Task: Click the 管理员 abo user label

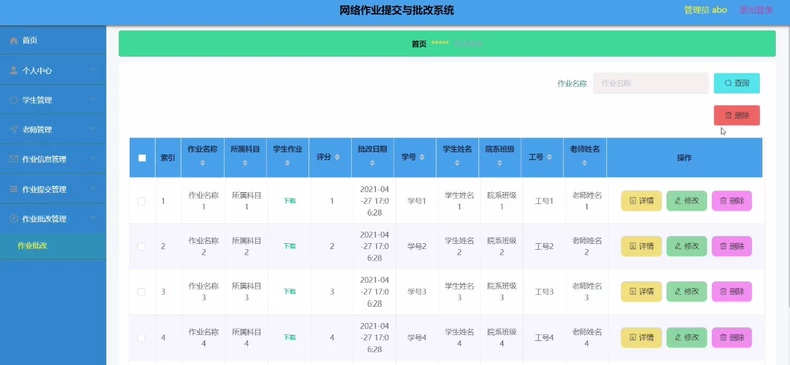Action: click(705, 10)
